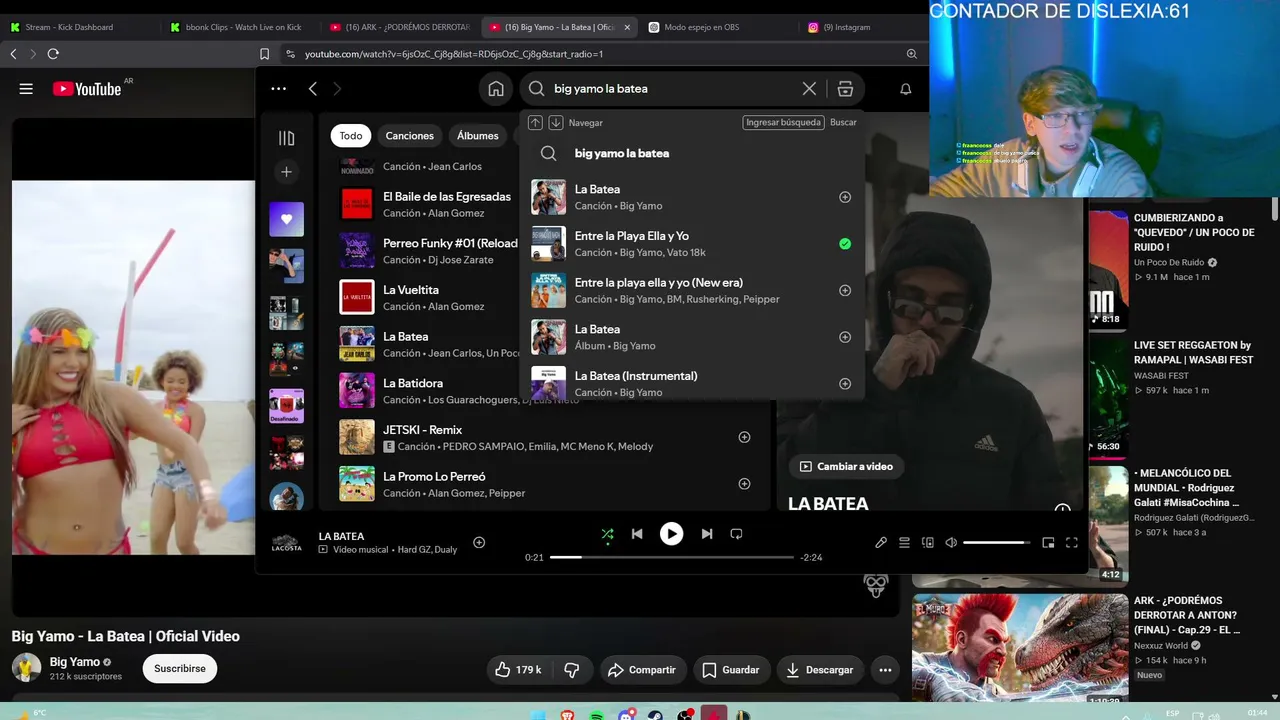Create a new playlist with plus icon

[x=287, y=172]
